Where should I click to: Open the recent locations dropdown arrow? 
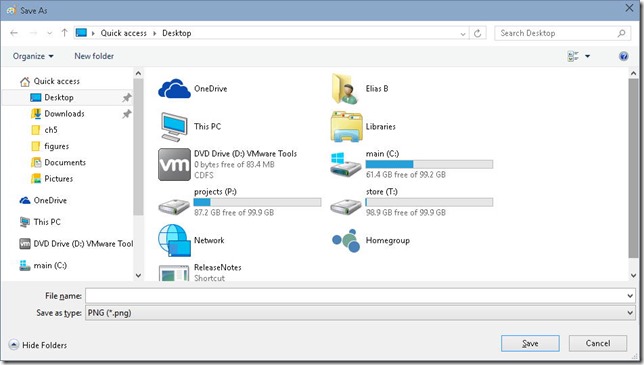(x=50, y=33)
